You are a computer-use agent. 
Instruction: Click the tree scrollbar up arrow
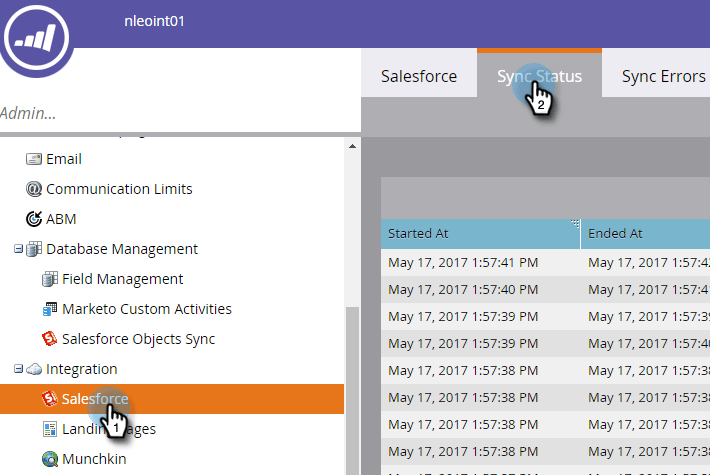(352, 146)
